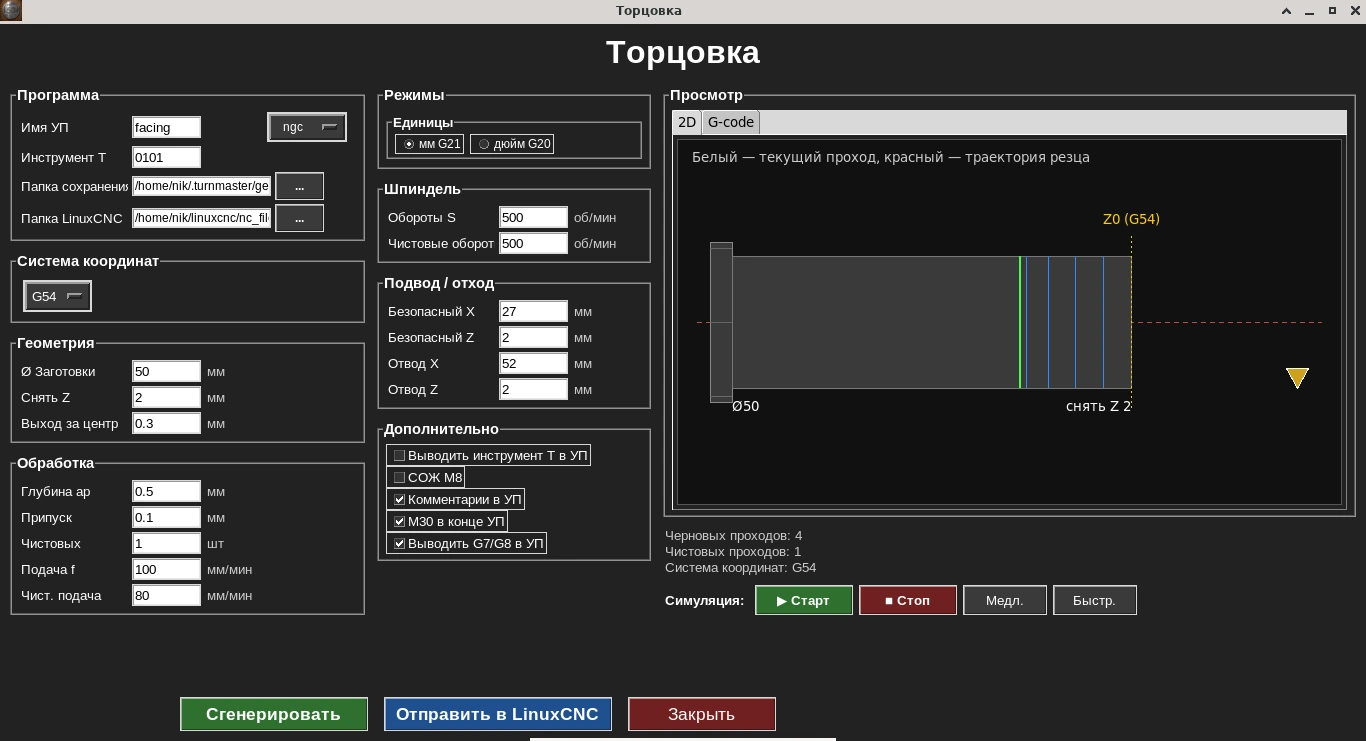Toggle M30 в конце УП checkbox

[x=447, y=522]
